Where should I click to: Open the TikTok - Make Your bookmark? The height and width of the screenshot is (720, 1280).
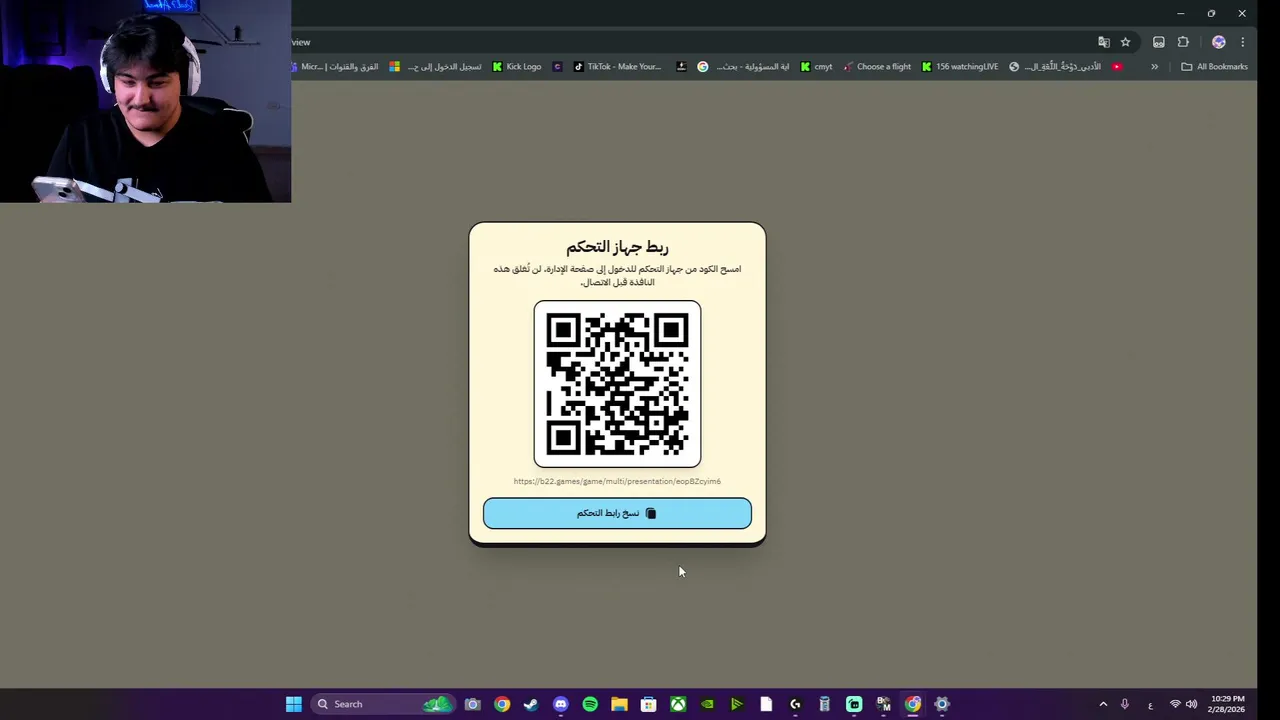(617, 67)
